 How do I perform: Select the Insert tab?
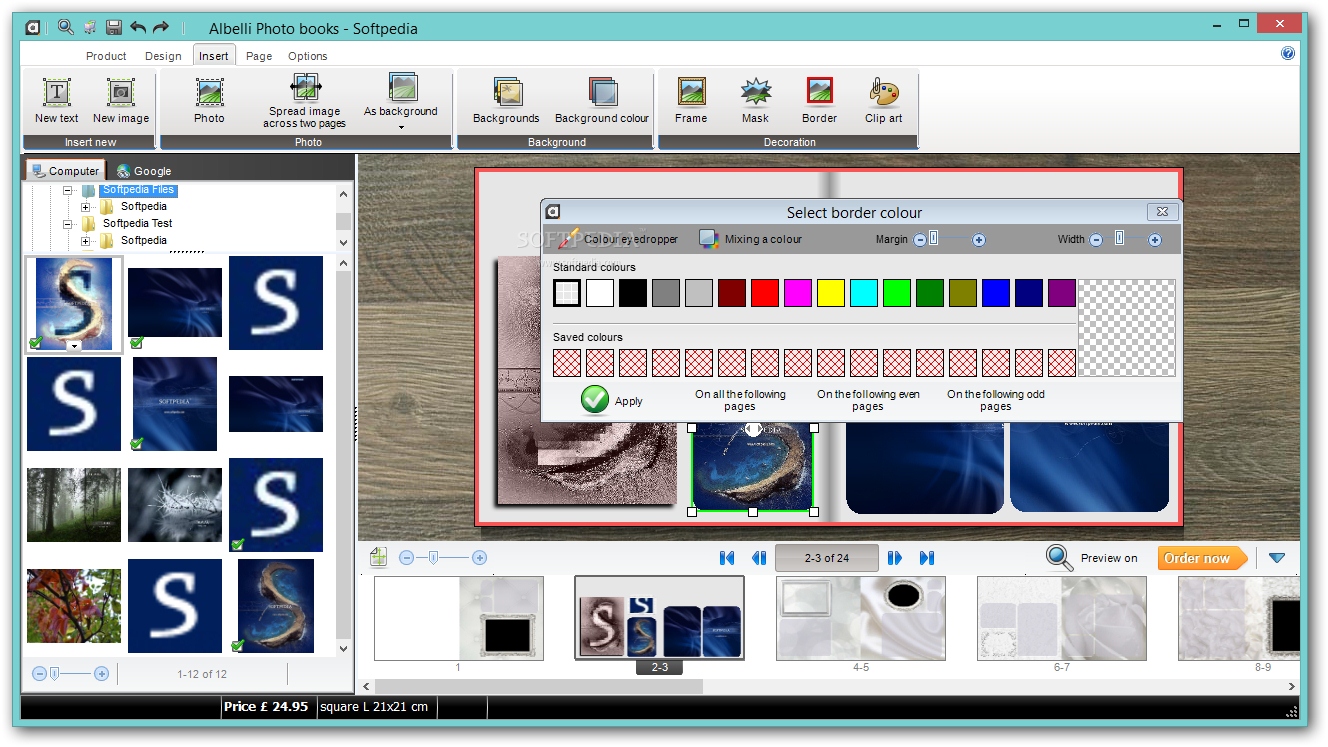pos(213,56)
